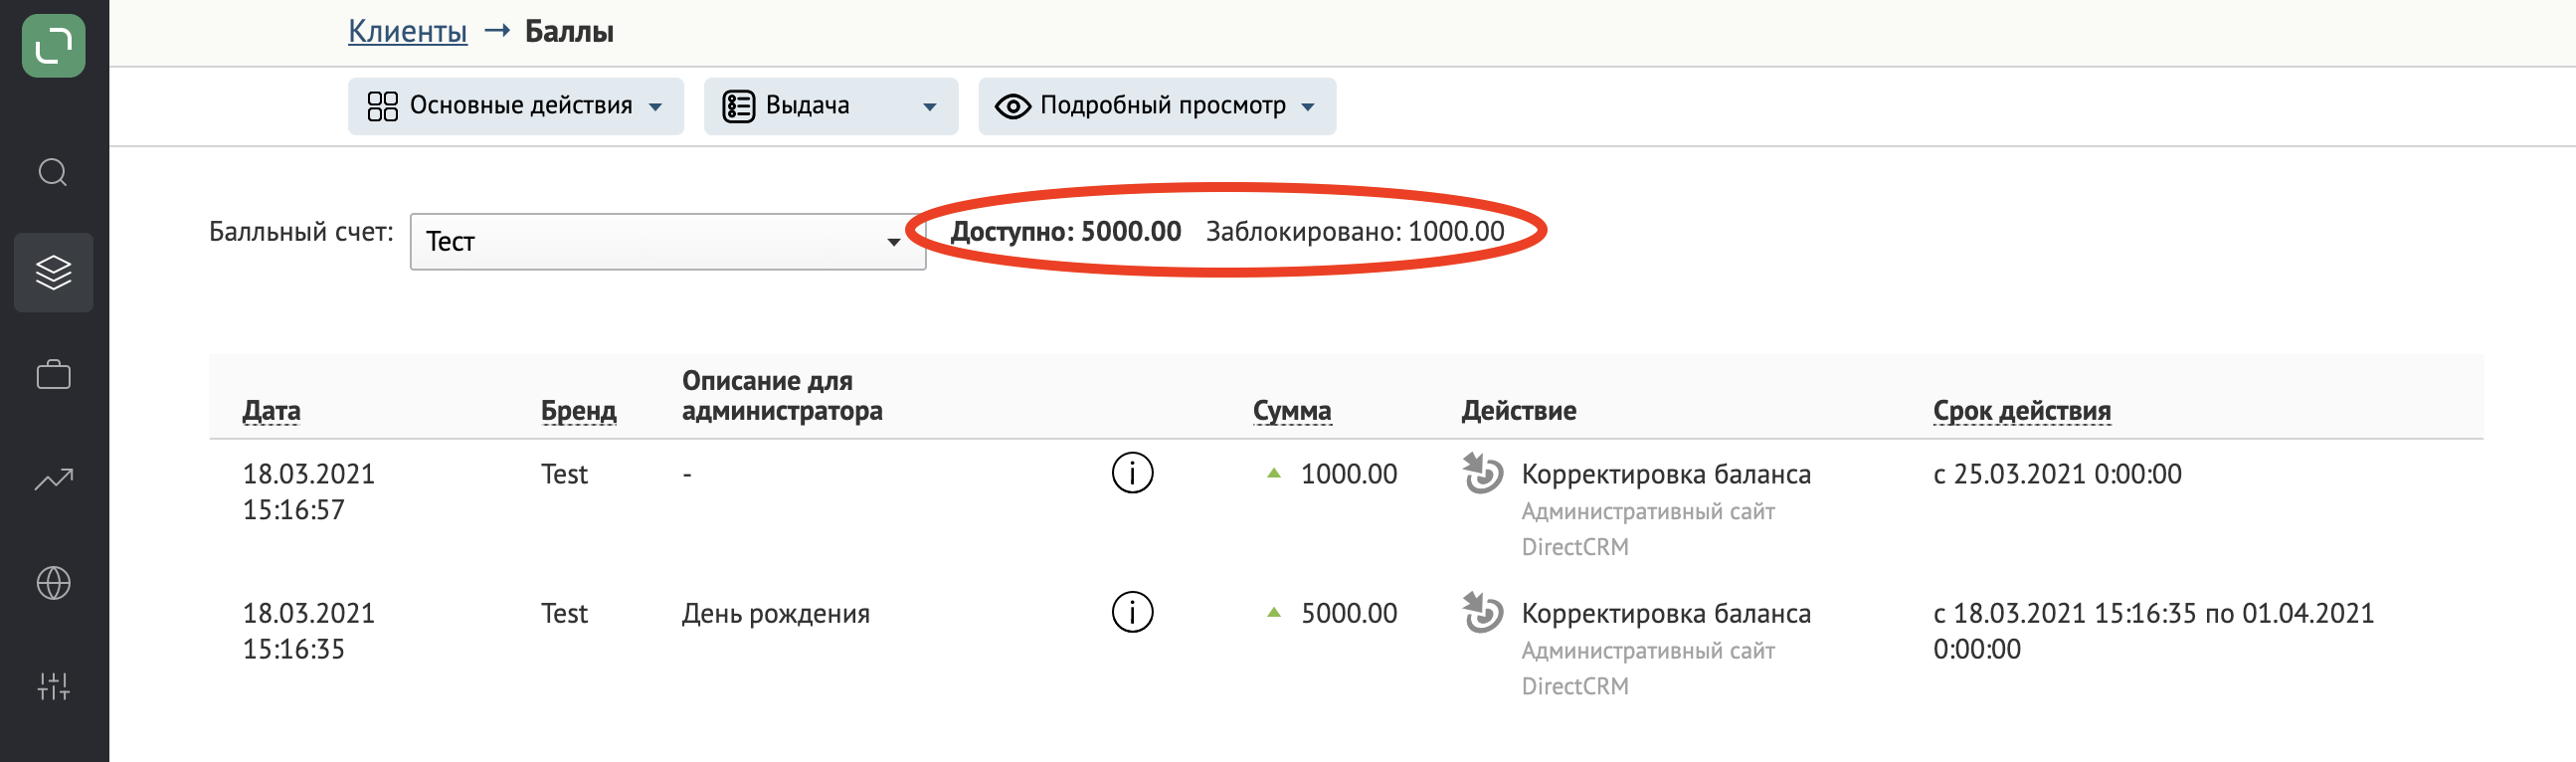Screen dimensions: 2576x762
Task: Click the grid icon of Основные действия
Action: [382, 106]
